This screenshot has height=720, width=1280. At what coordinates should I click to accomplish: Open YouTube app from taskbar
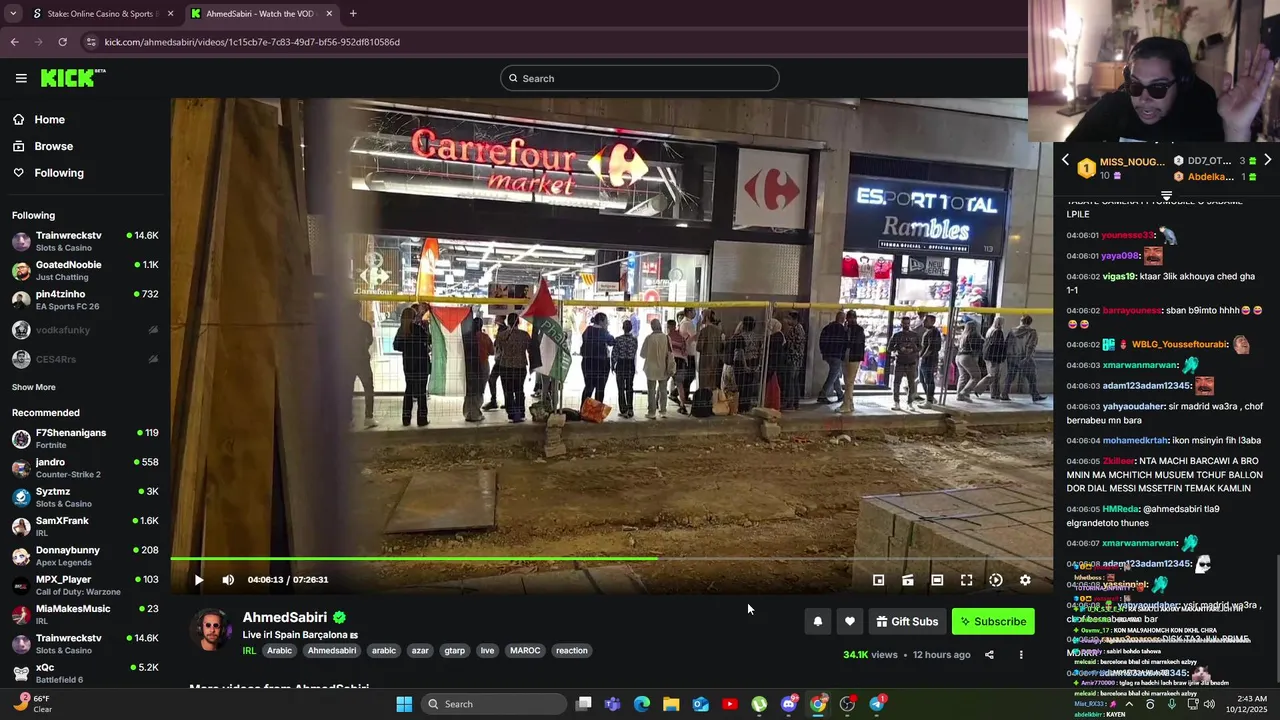point(730,704)
